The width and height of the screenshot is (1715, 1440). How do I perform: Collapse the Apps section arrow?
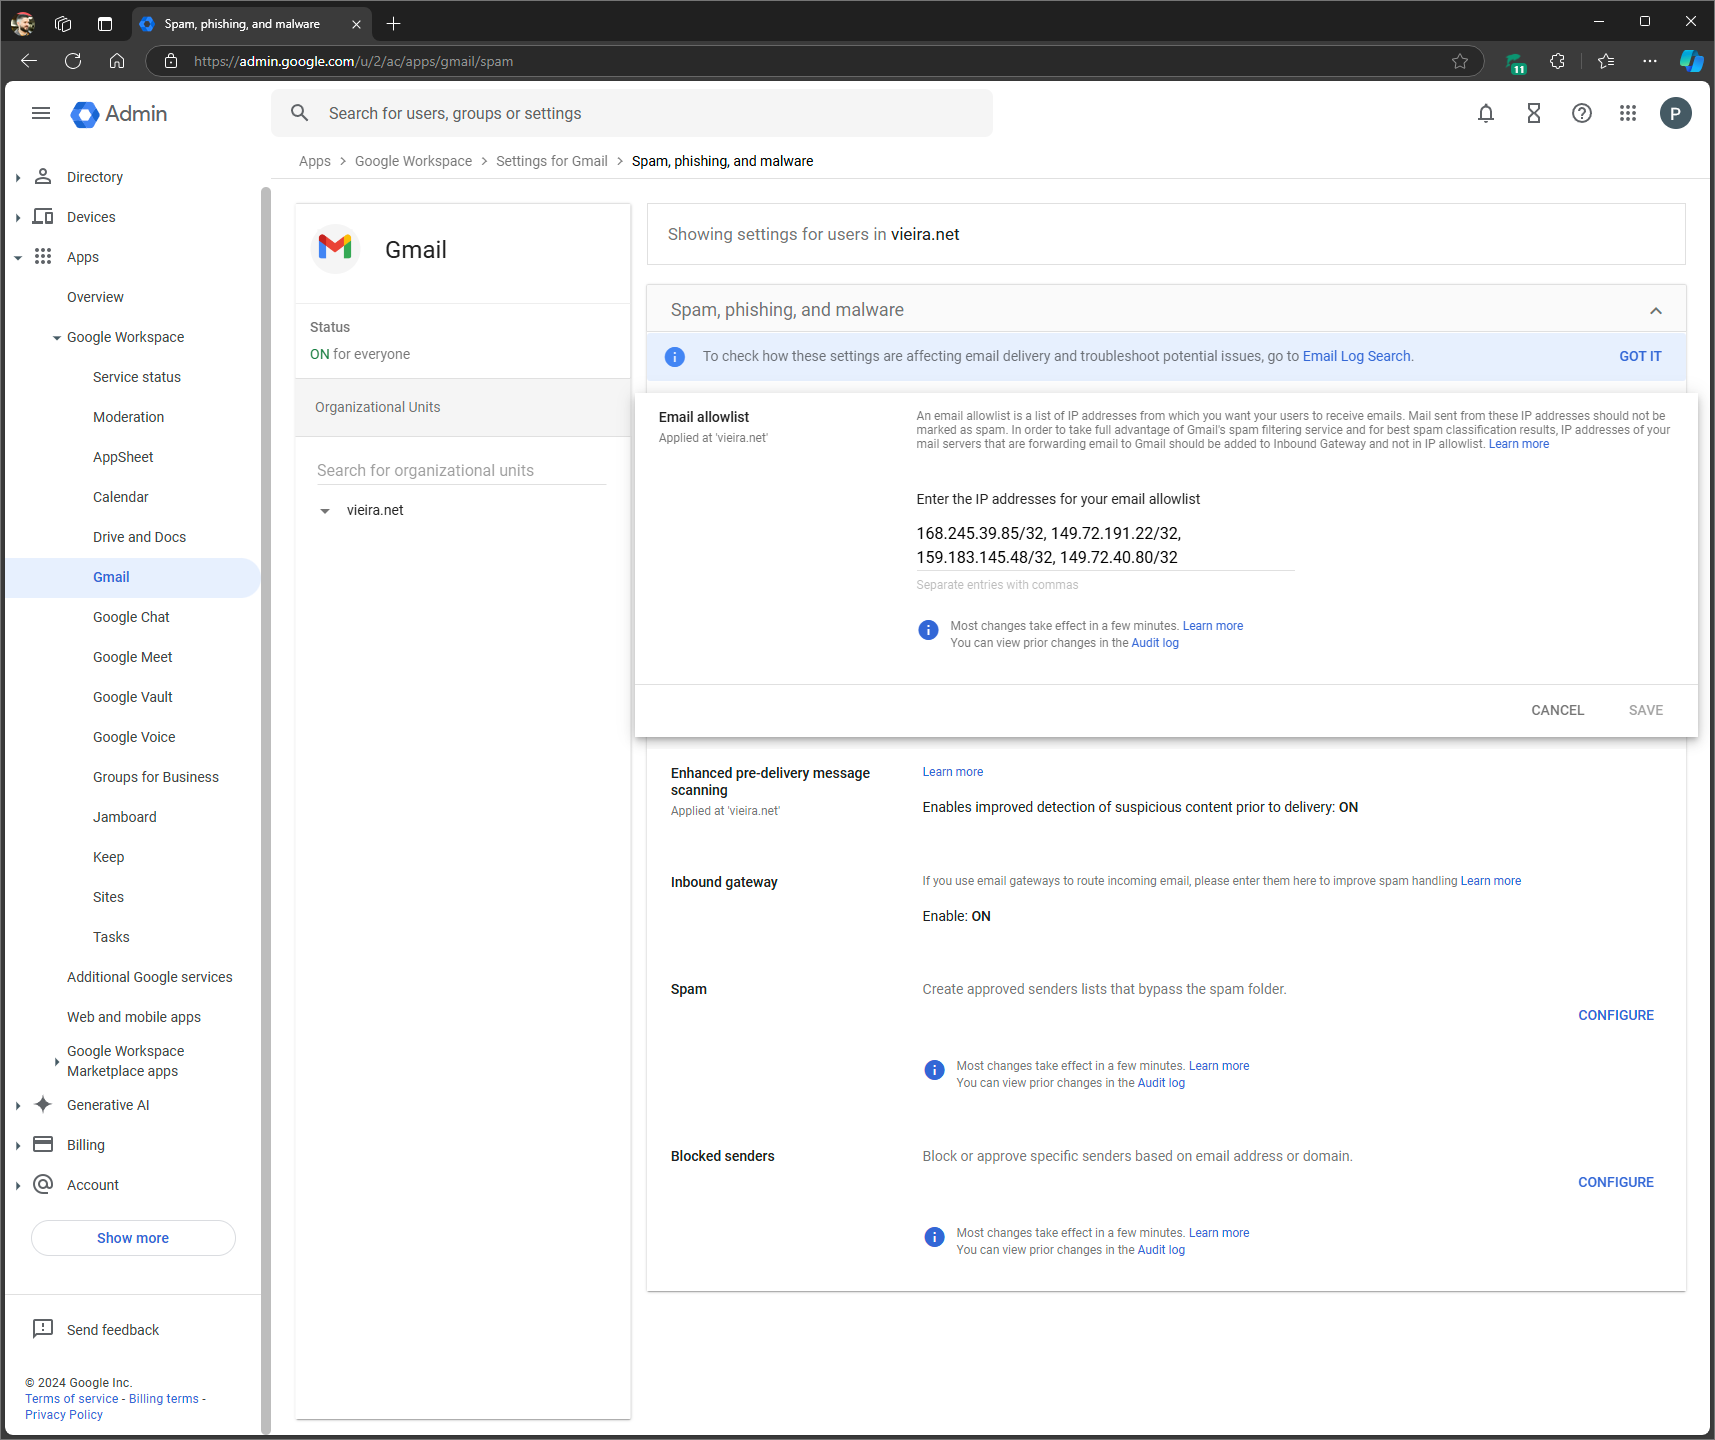18,257
